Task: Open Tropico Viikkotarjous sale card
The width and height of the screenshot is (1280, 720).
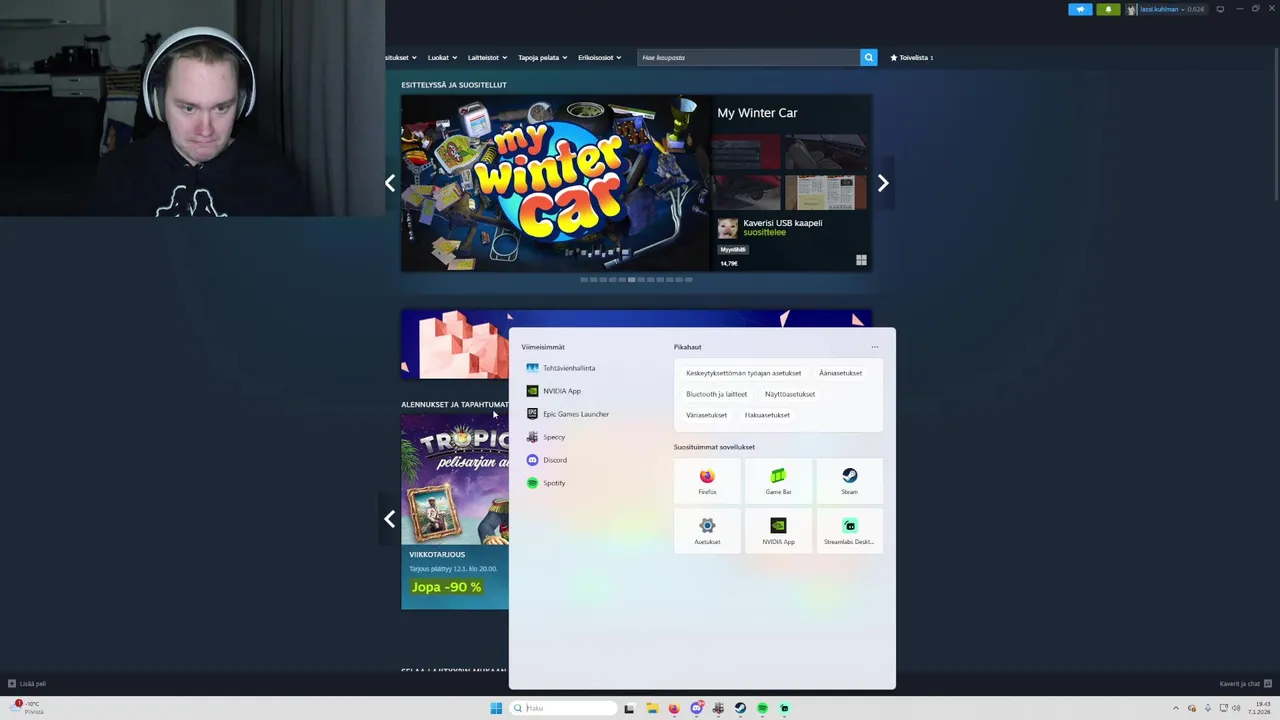Action: [x=455, y=511]
